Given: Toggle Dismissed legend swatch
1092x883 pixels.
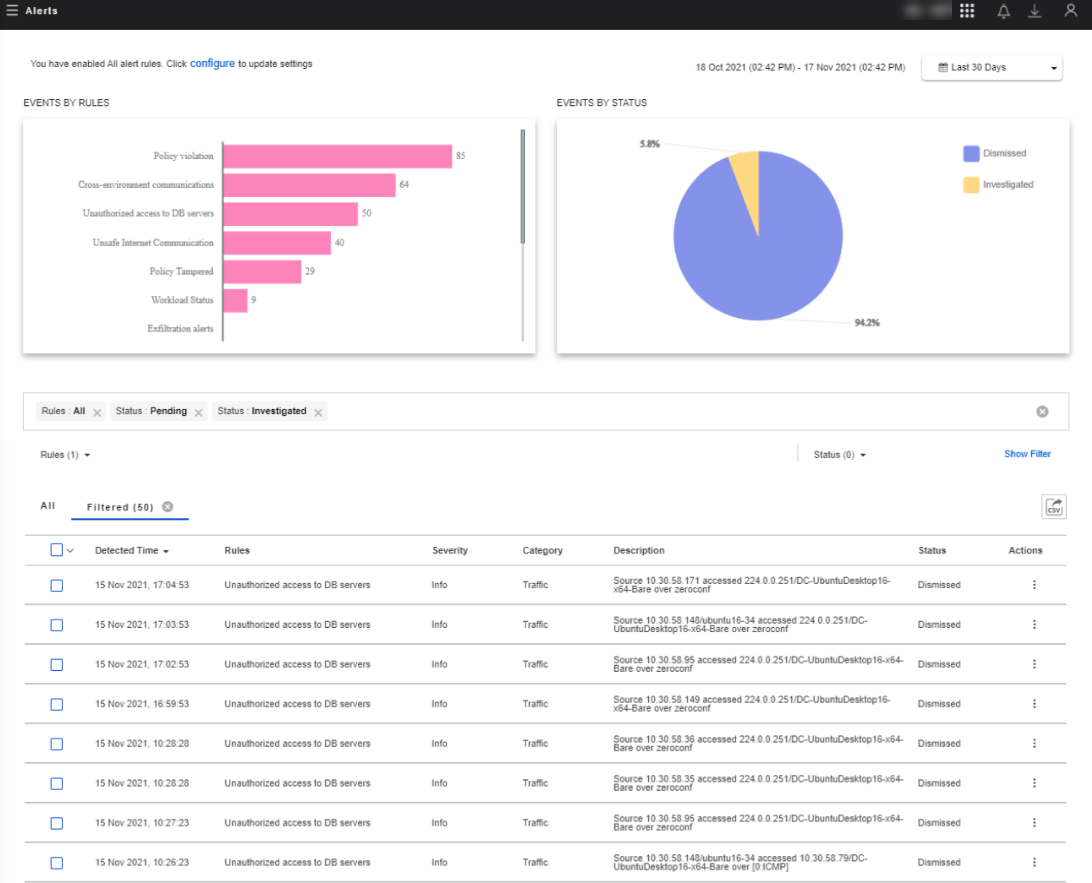Looking at the screenshot, I should [971, 153].
